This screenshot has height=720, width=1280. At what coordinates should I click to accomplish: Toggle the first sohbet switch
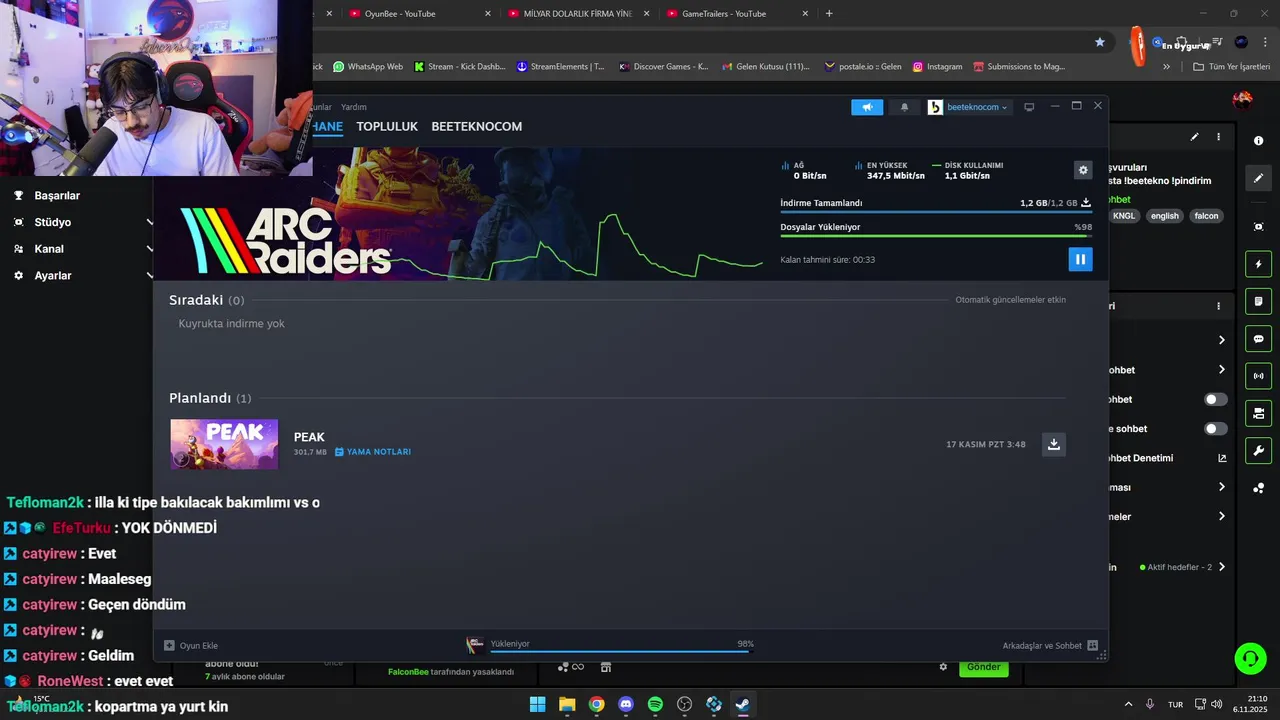click(x=1216, y=399)
